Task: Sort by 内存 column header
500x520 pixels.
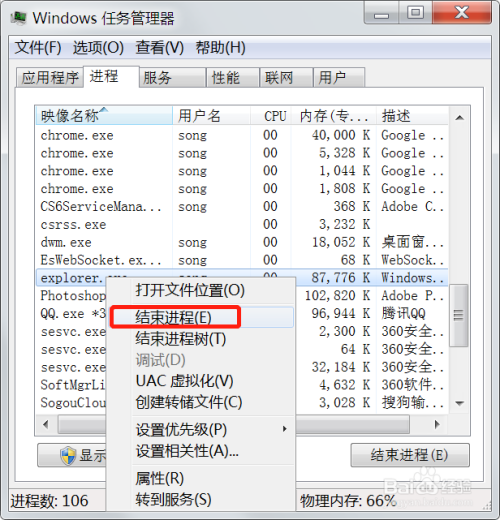Action: coord(334,116)
